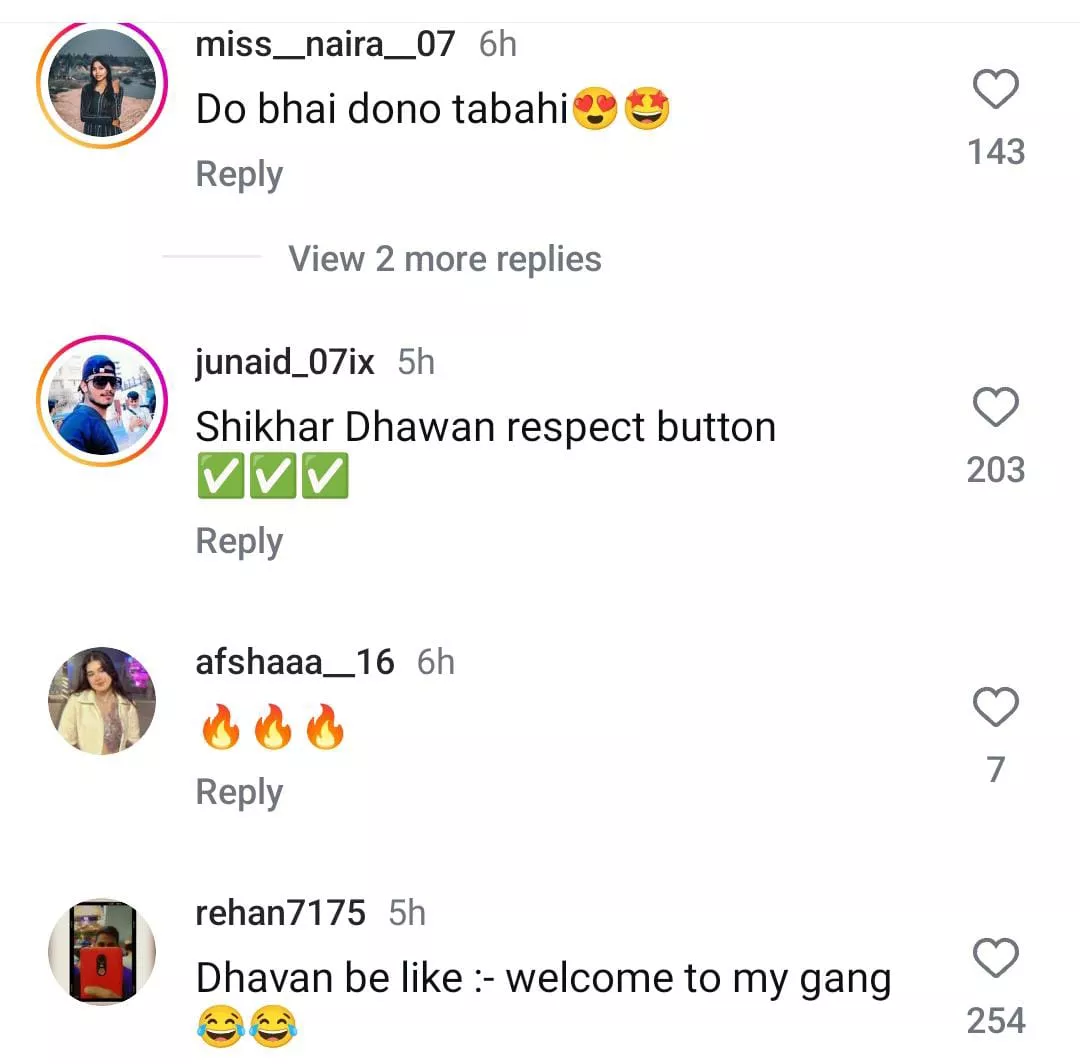Viewport: 1080px width, 1064px height.
Task: Tap the 254 likes count
Action: tap(996, 1021)
